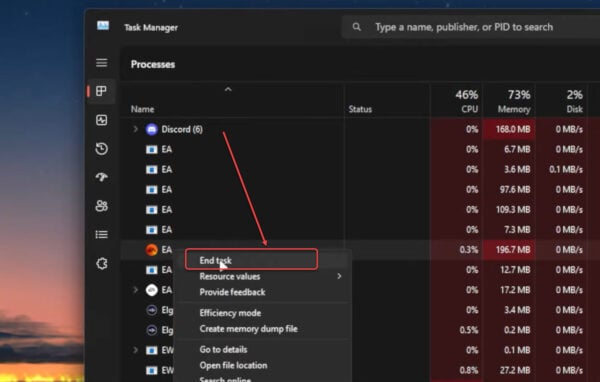
Task: Click the 0.3% CPU cell
Action: tap(456, 250)
